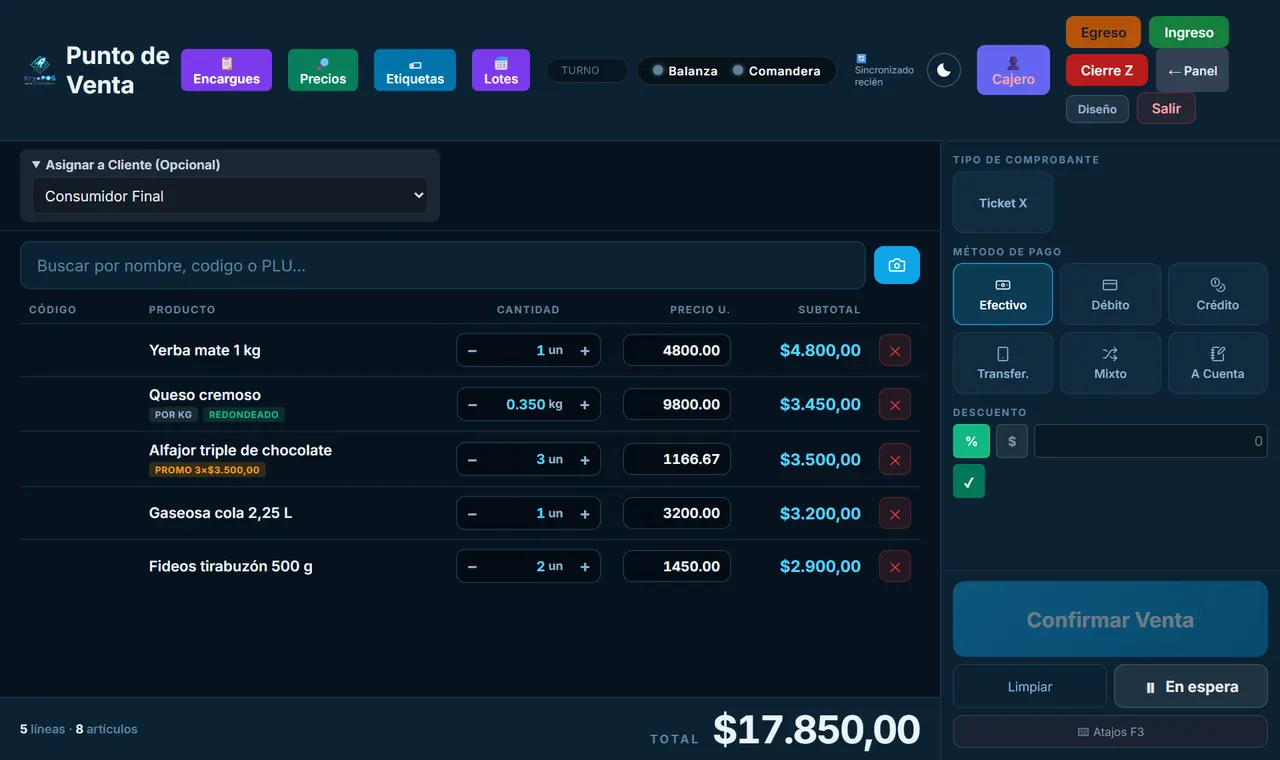Select Ticket X receipt type
Screen dimensions: 1280x760
[x=1003, y=202]
